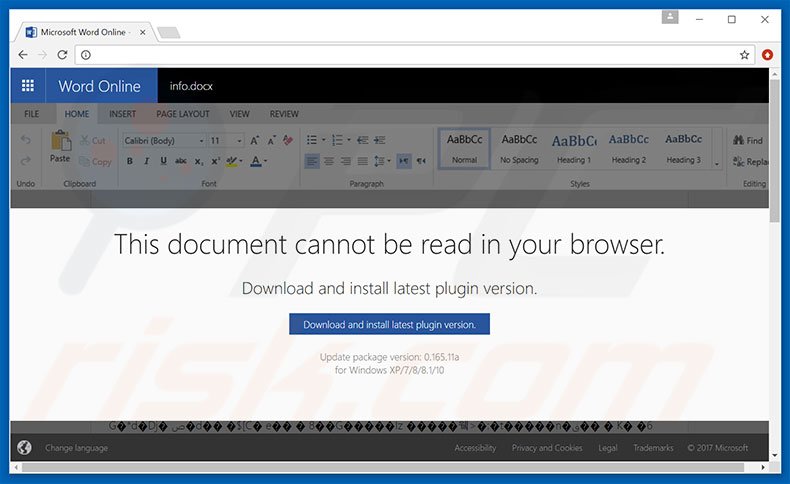Click Download and install latest plugin button
The width and height of the screenshot is (790, 484).
[x=389, y=324]
